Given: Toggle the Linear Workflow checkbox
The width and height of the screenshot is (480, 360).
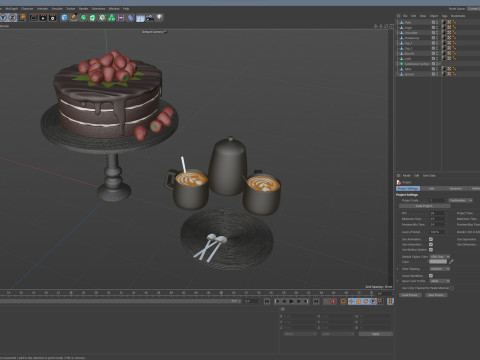Looking at the screenshot, I should coord(431,276).
